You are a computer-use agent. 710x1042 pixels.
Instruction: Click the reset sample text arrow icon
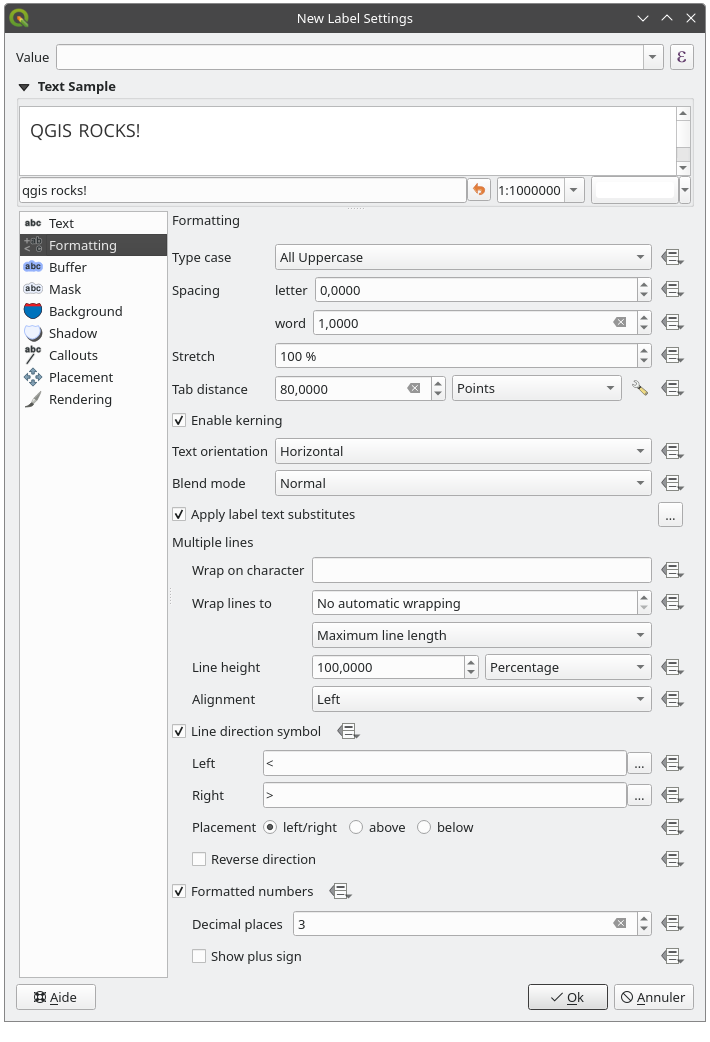(480, 190)
